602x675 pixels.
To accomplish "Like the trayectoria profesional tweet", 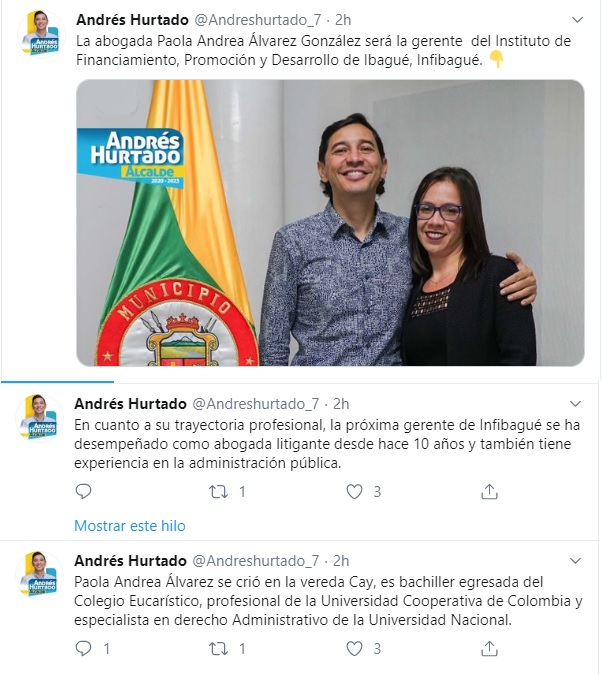I will [x=354, y=492].
